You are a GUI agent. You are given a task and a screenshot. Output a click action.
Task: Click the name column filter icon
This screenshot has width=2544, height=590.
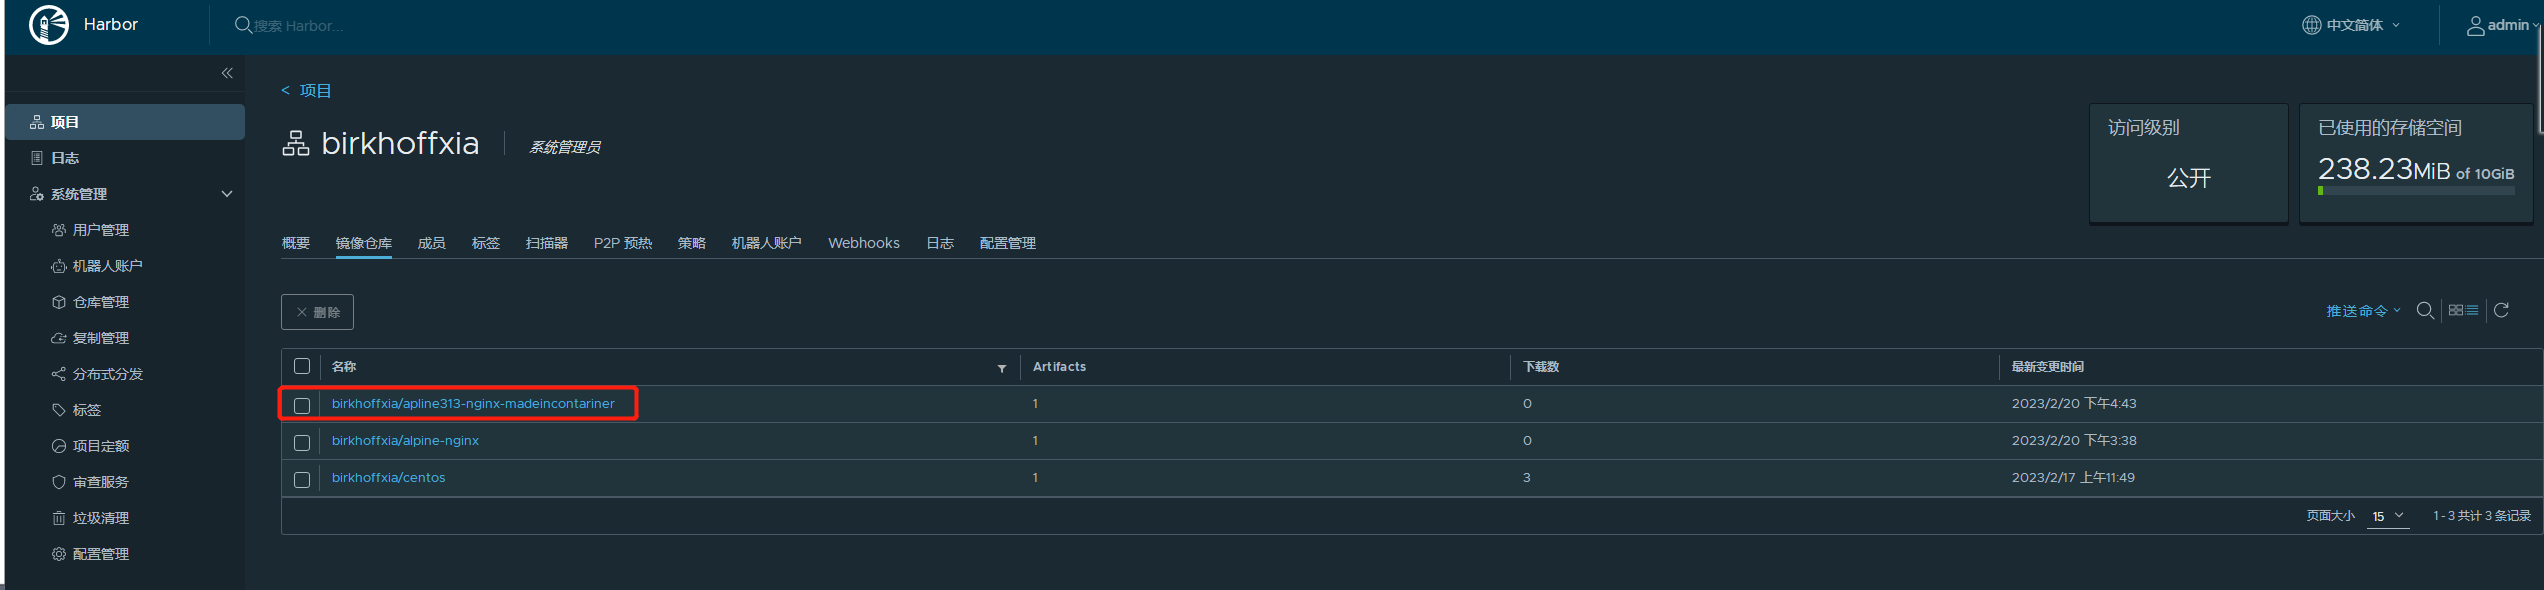click(x=1001, y=368)
